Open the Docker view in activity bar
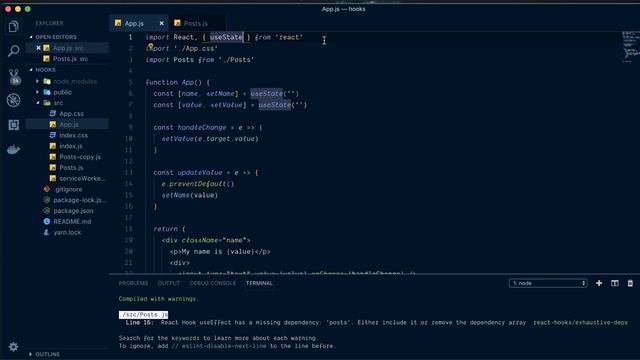 pyautogui.click(x=13, y=149)
